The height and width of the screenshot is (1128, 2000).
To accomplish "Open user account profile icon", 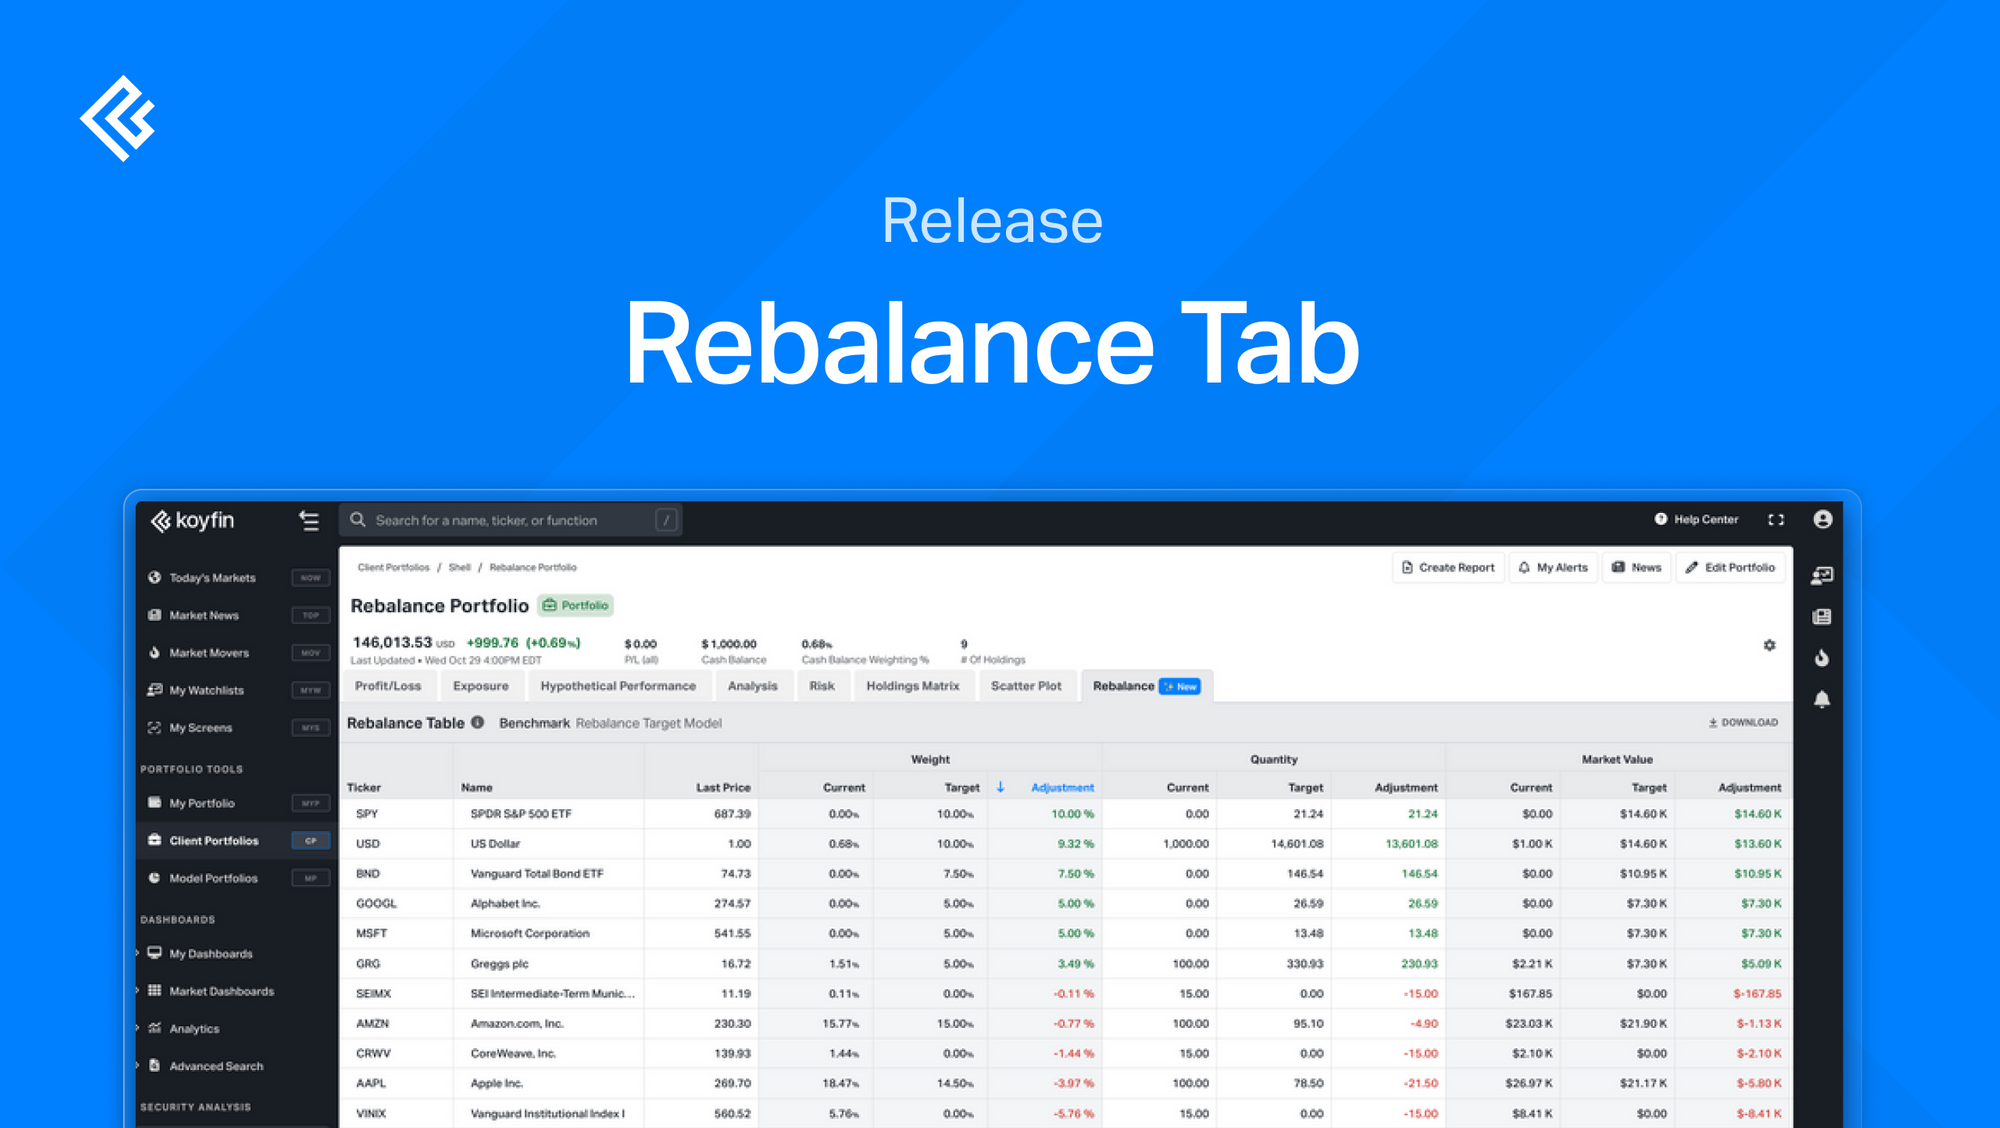I will 1822,519.
